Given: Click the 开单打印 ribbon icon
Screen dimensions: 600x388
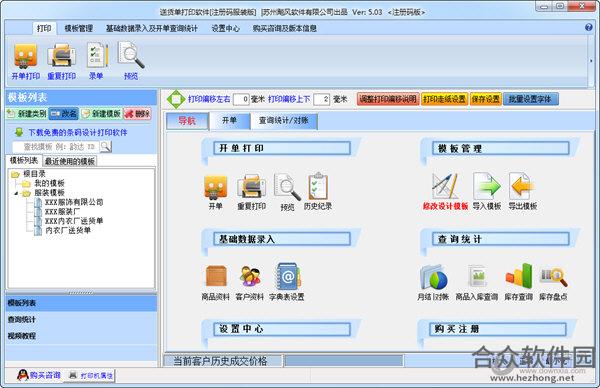Looking at the screenshot, I should 26,61.
